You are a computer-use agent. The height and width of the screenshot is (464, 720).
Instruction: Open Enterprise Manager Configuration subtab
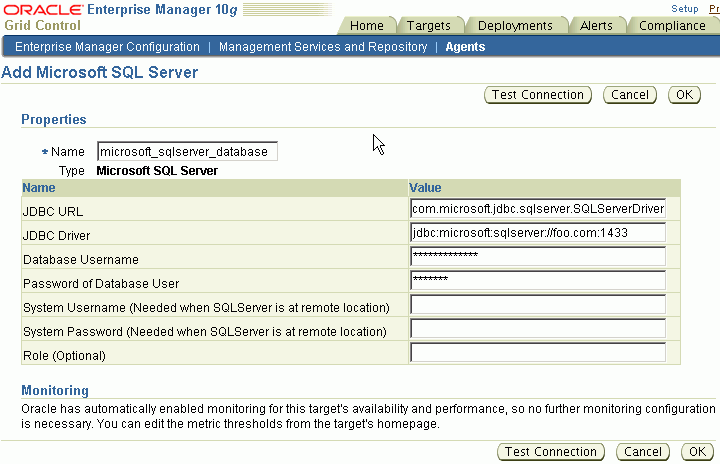[107, 47]
